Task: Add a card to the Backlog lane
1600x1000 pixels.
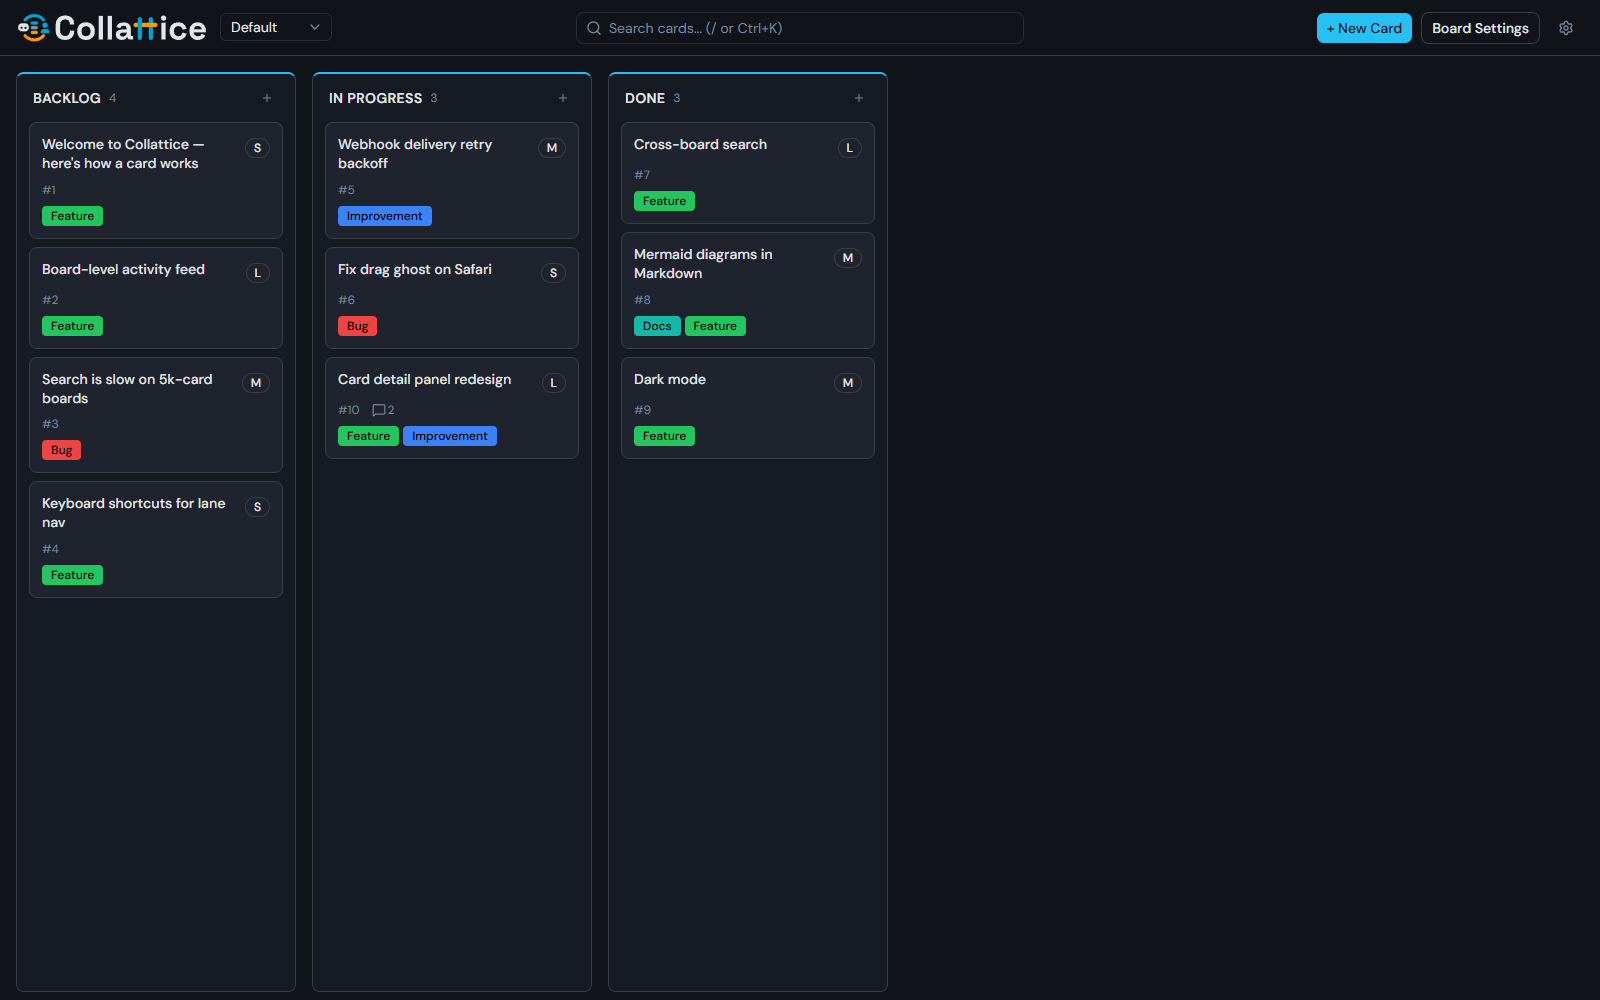Action: [x=267, y=98]
